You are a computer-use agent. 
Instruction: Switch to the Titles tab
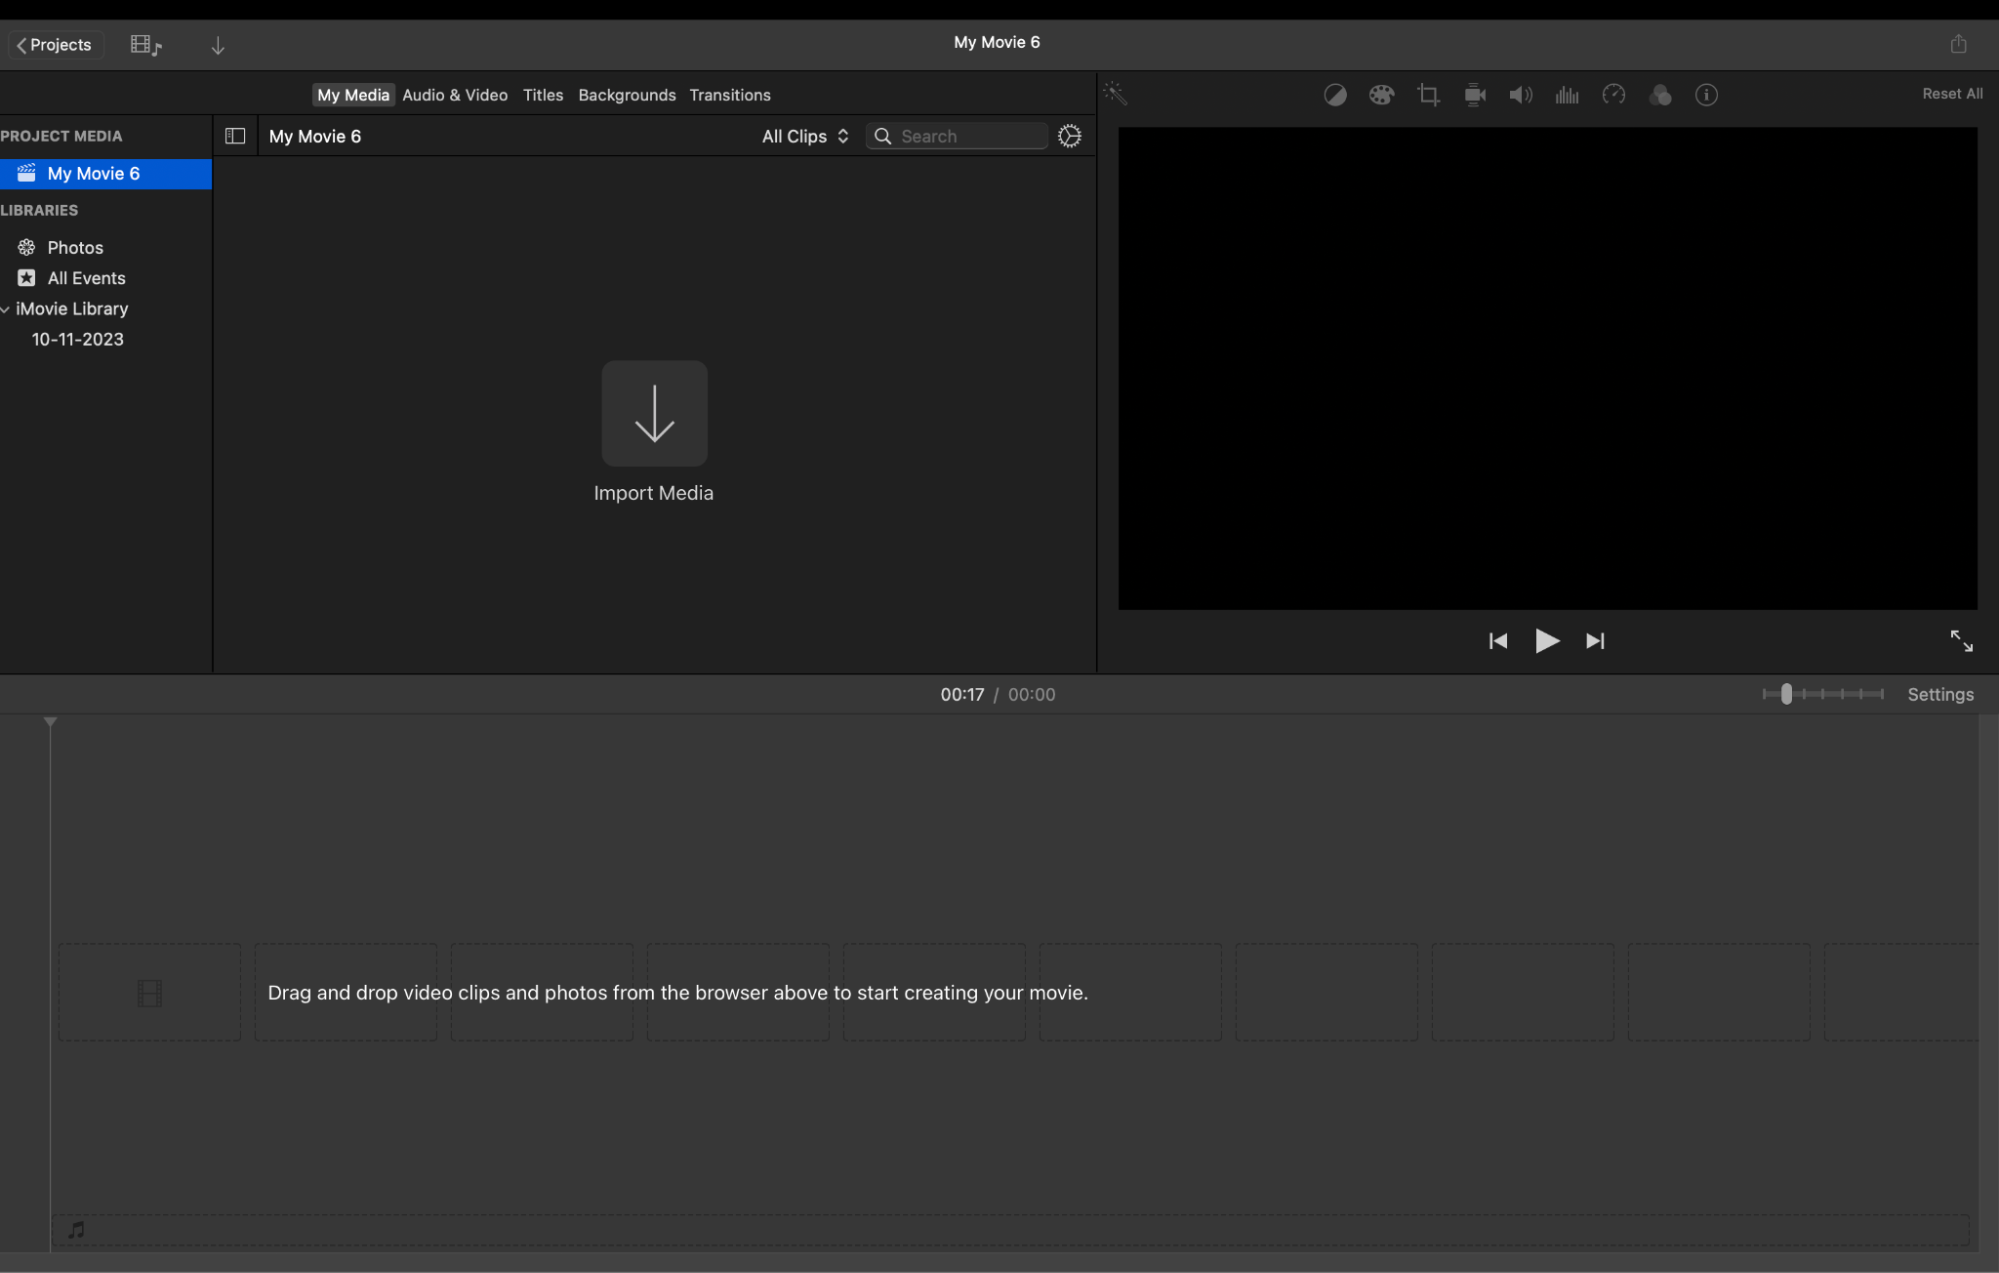coord(542,94)
